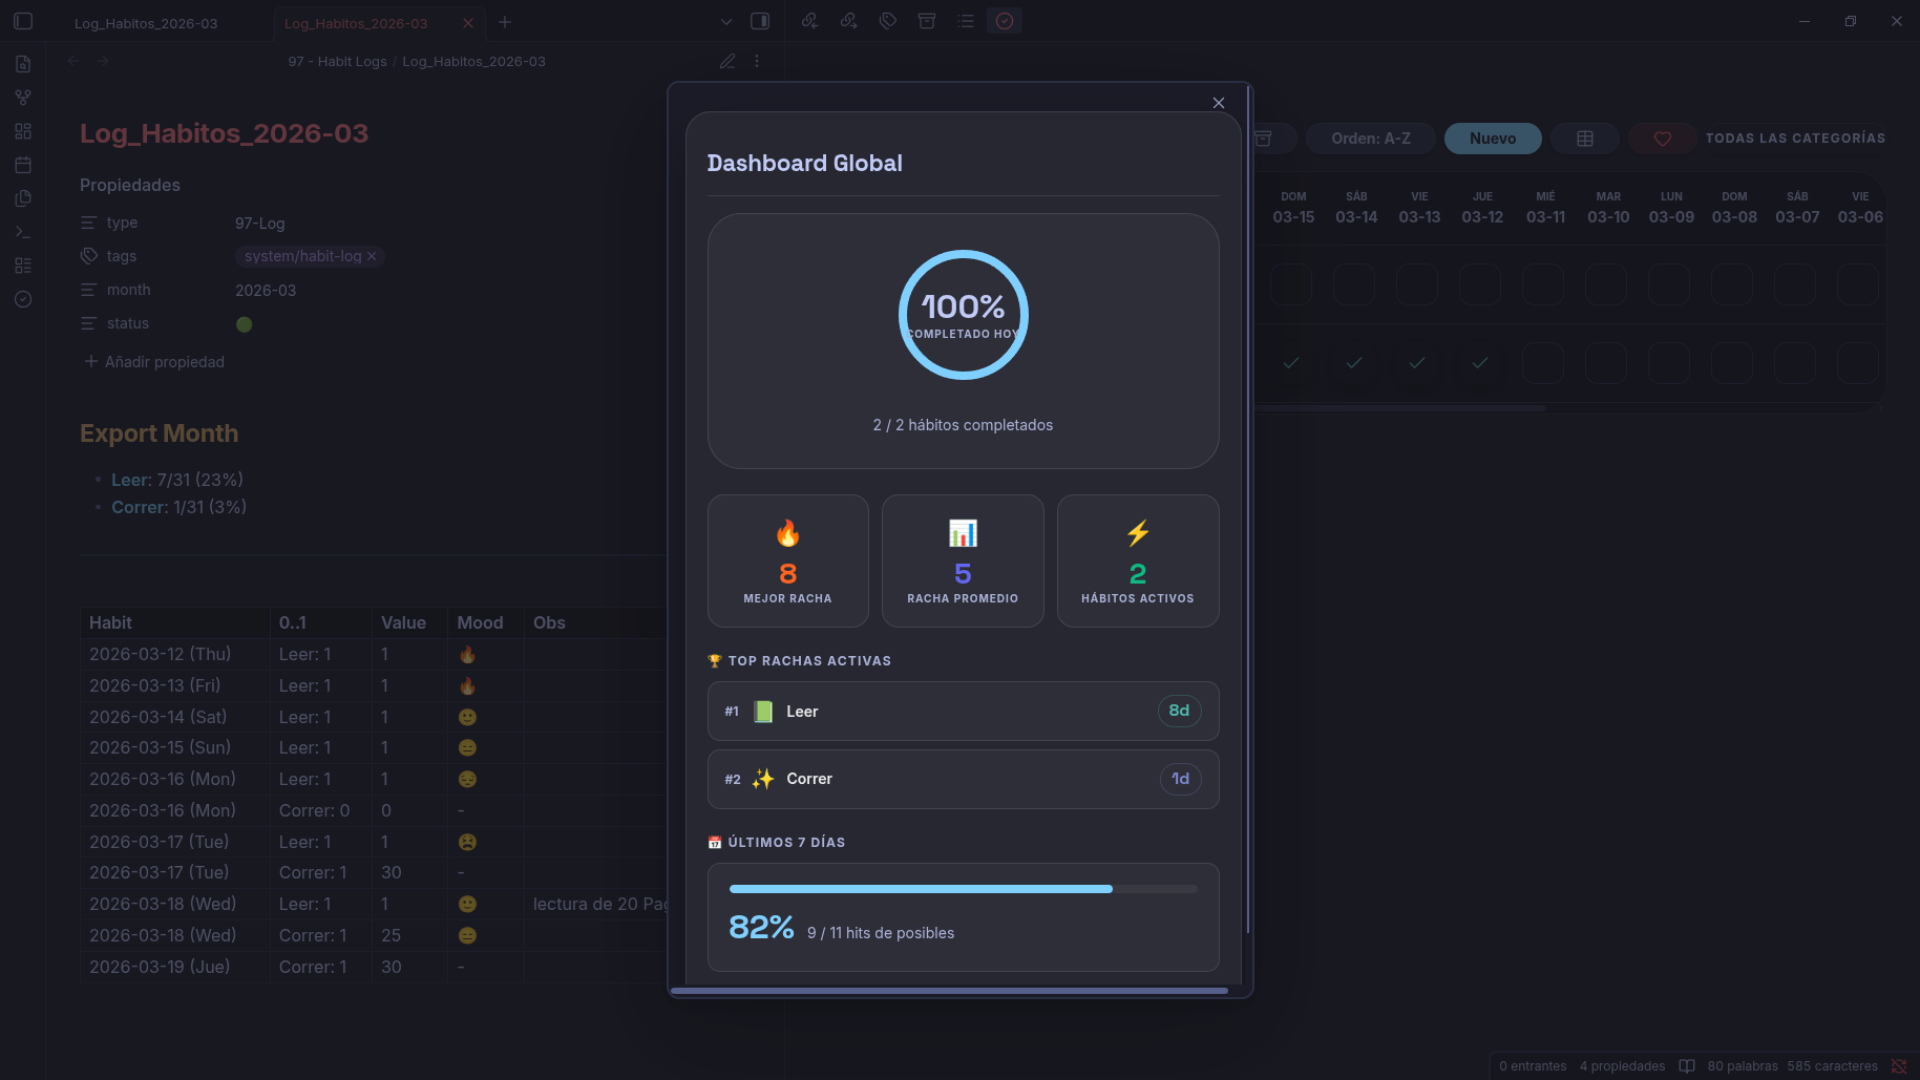This screenshot has width=1920, height=1080.
Task: Open the calendar icon in left ribbon
Action: pyautogui.click(x=23, y=165)
